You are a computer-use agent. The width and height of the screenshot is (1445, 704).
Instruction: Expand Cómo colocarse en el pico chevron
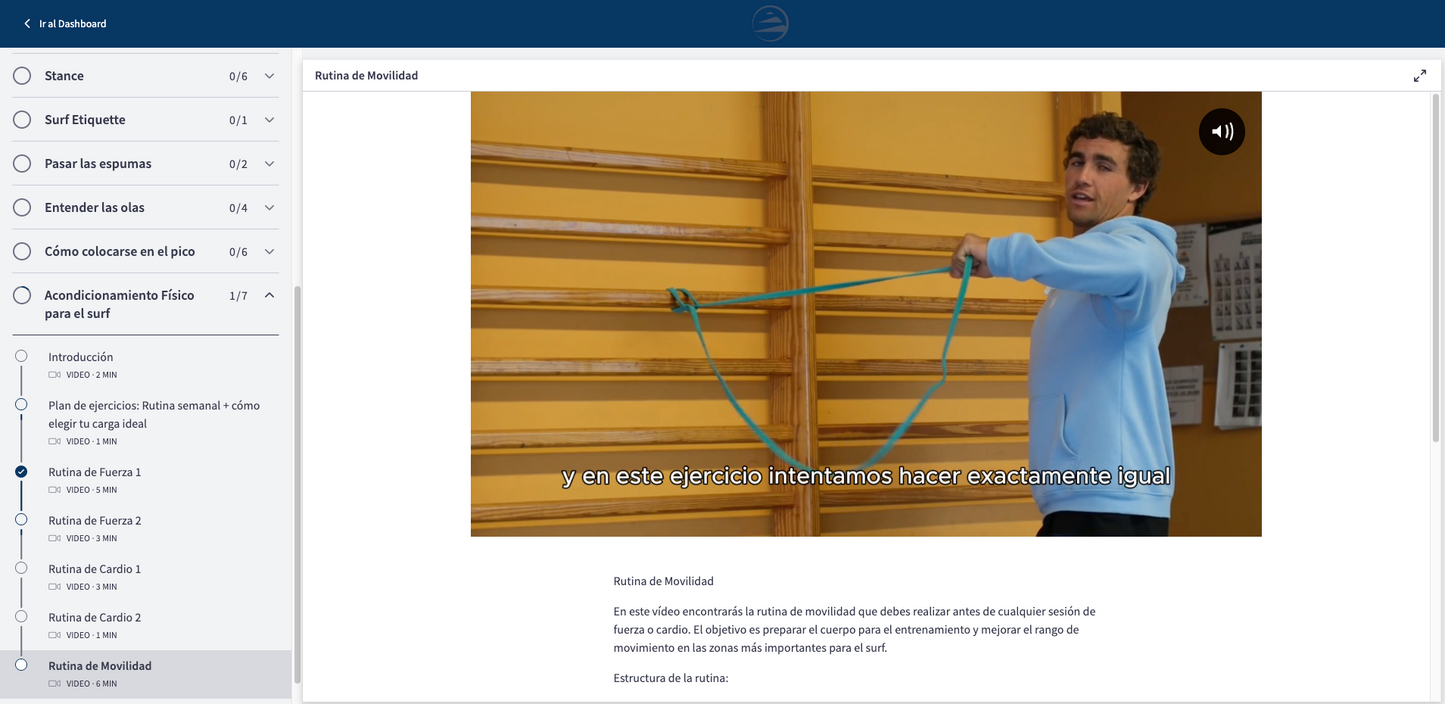[269, 252]
